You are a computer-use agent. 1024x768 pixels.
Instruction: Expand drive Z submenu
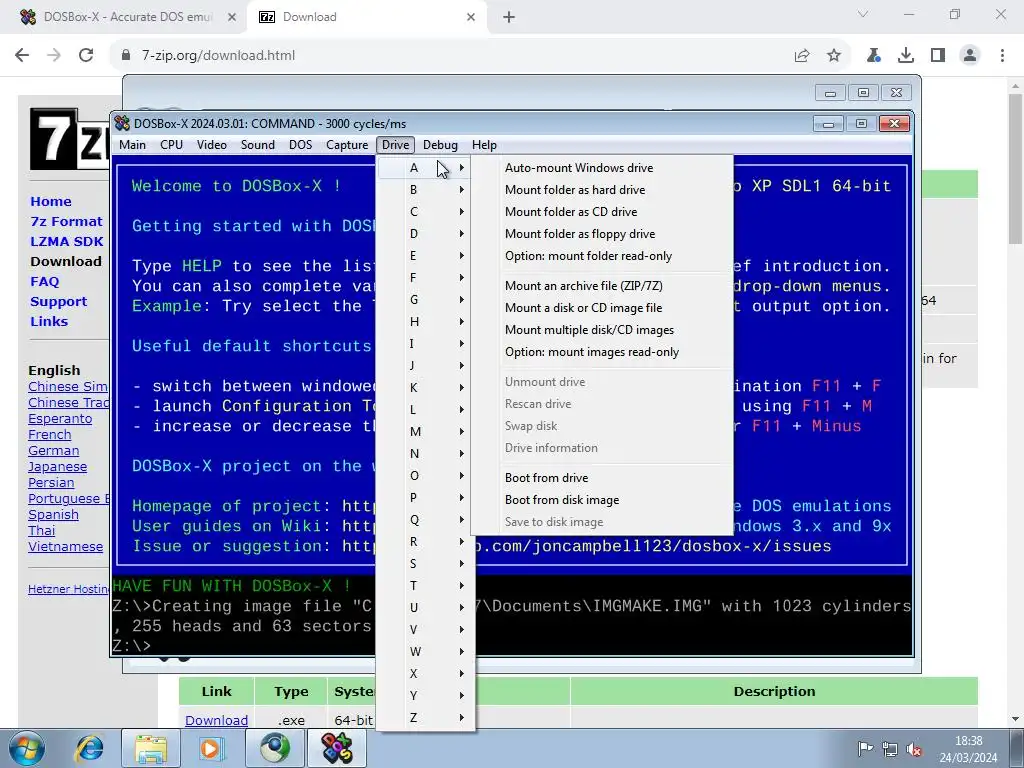(426, 718)
